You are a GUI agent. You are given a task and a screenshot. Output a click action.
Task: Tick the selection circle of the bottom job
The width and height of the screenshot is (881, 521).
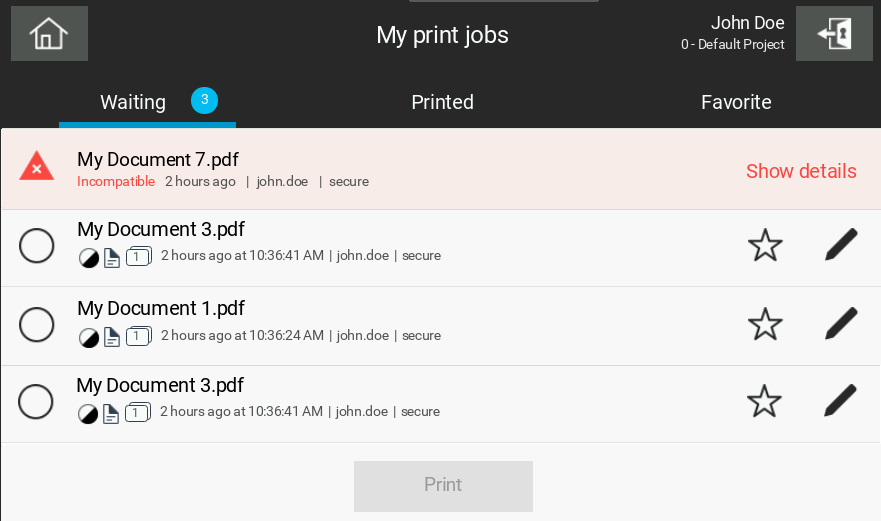(x=36, y=402)
